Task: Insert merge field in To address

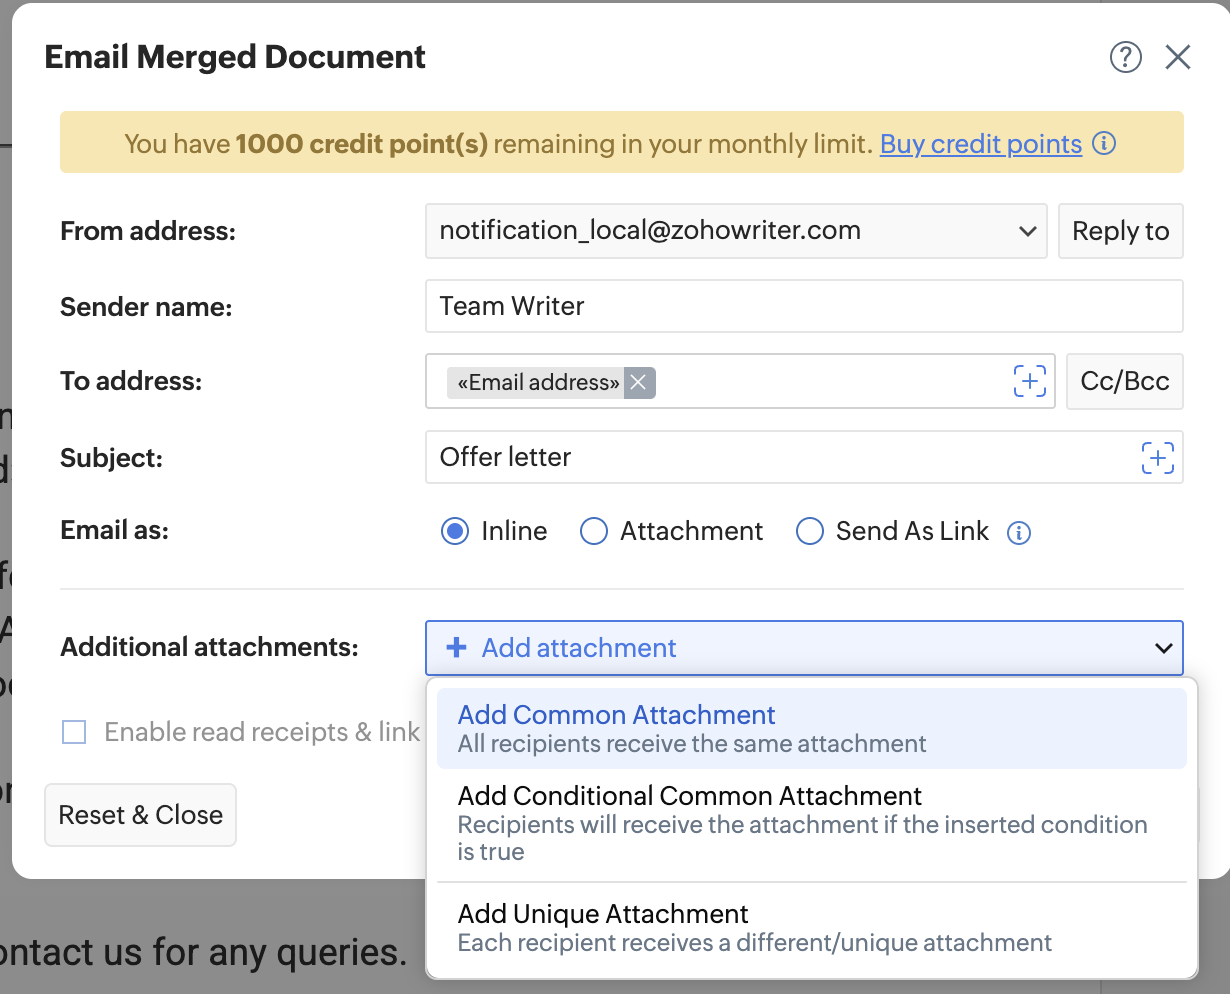Action: [1029, 381]
